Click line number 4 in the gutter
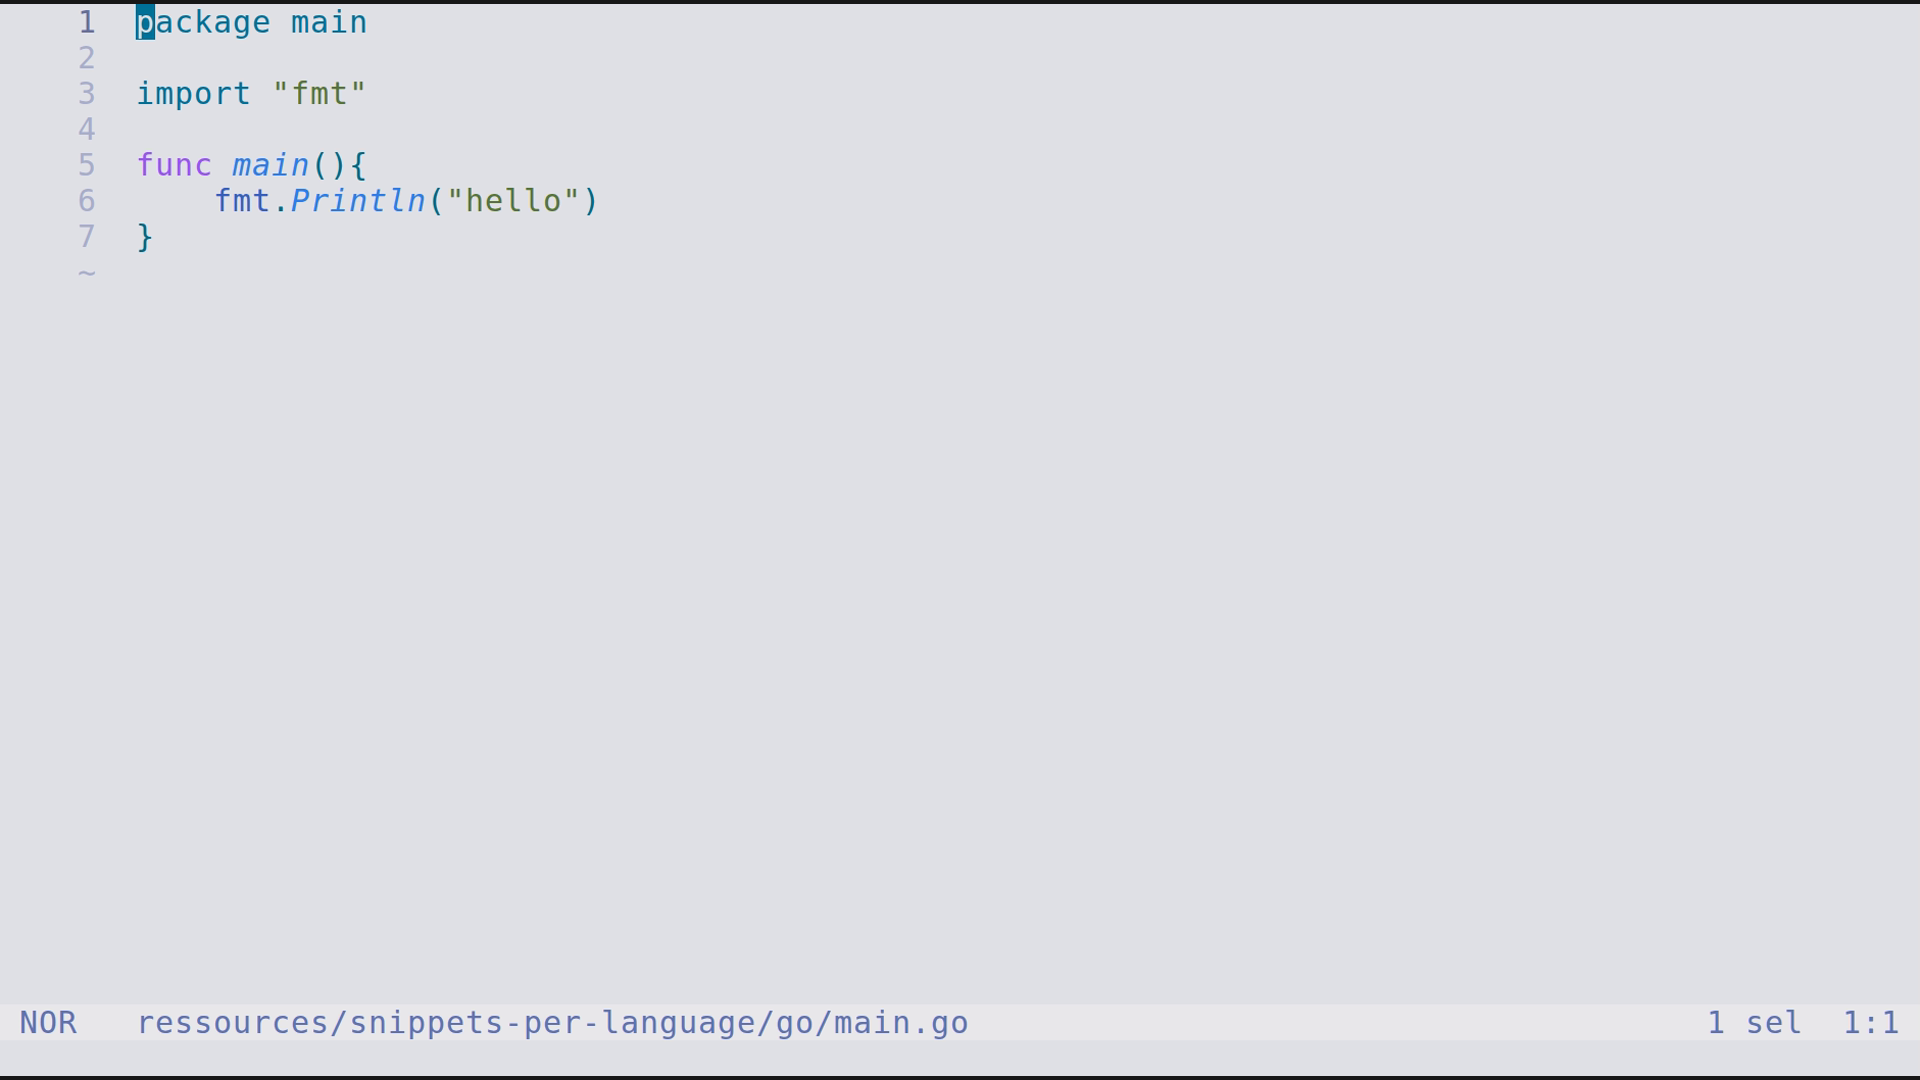 tap(87, 130)
